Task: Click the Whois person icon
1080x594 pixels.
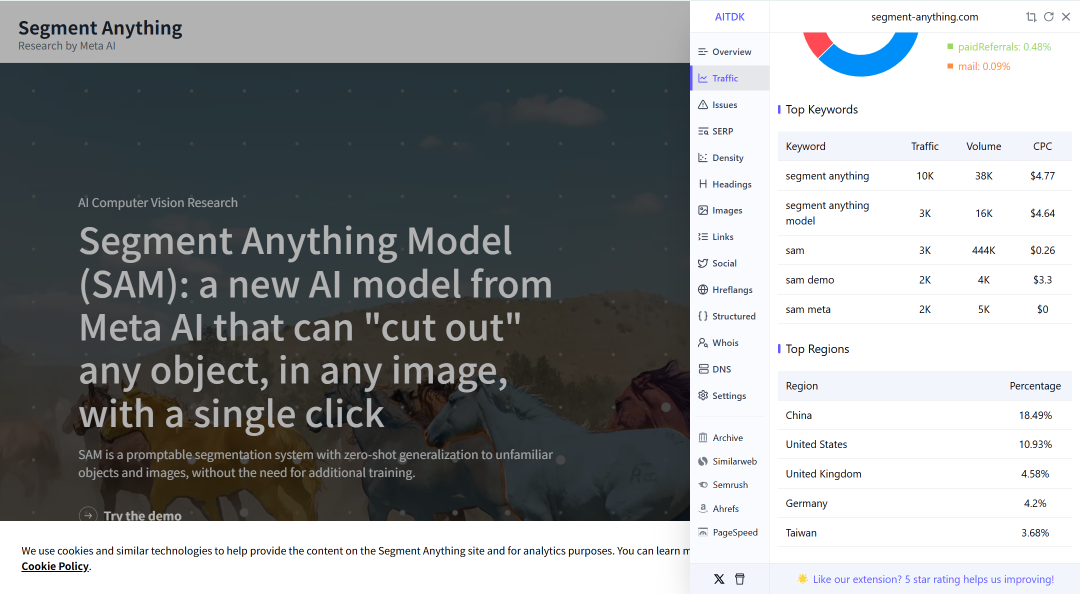Action: [703, 342]
